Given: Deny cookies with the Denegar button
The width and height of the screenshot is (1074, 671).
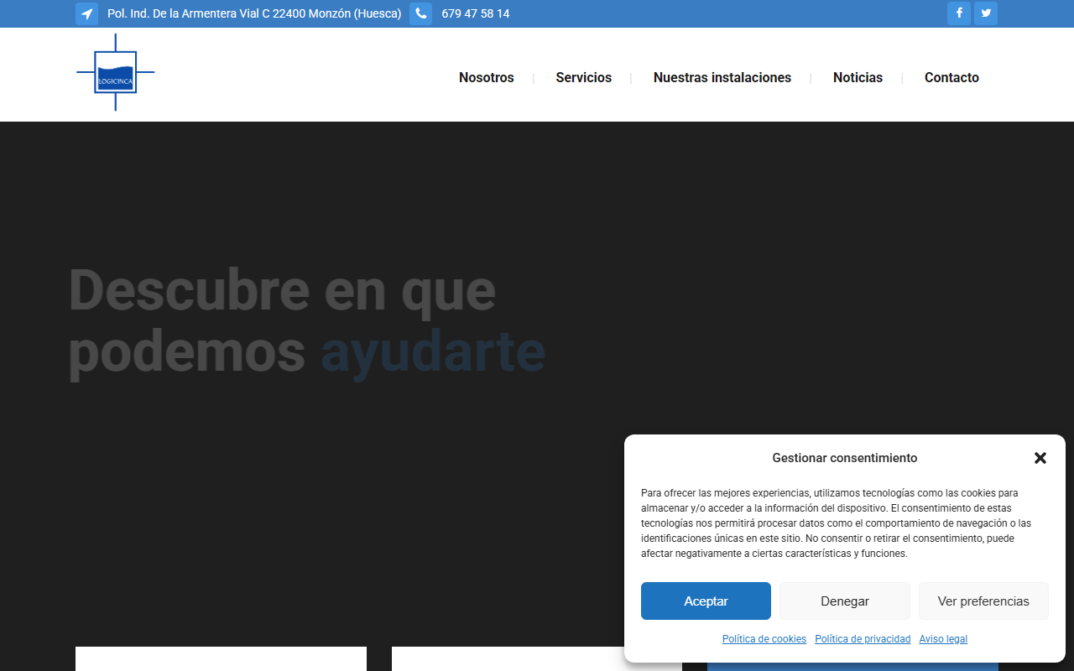Looking at the screenshot, I should point(845,601).
